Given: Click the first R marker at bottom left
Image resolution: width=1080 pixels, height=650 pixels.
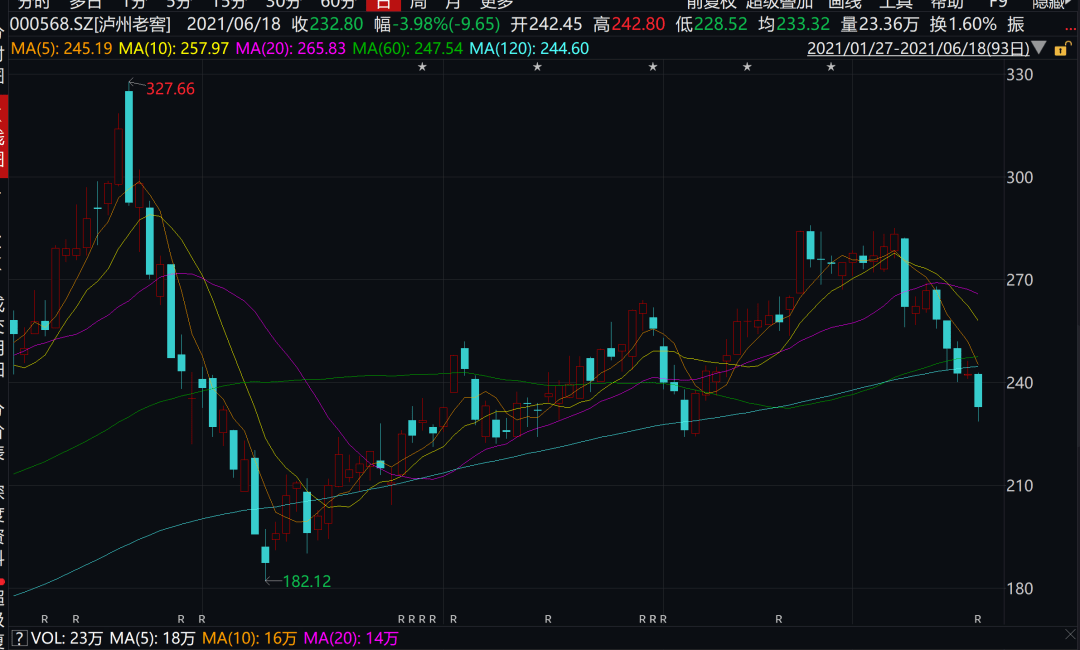Looking at the screenshot, I should click(x=44, y=620).
